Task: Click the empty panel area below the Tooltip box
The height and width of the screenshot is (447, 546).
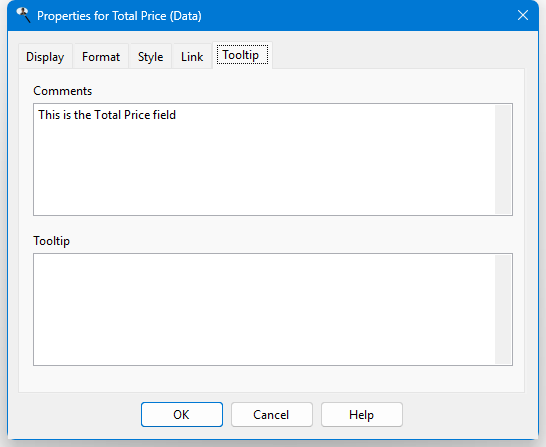Action: pyautogui.click(x=272, y=379)
